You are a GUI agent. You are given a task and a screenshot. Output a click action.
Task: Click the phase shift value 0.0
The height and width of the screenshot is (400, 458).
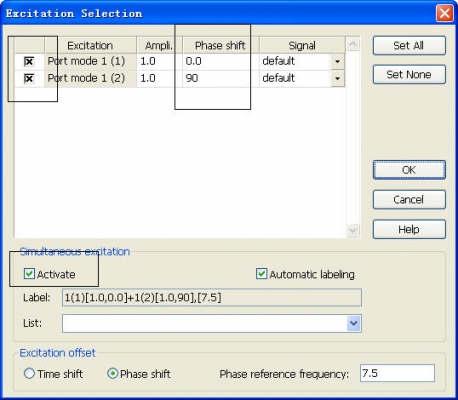point(193,61)
